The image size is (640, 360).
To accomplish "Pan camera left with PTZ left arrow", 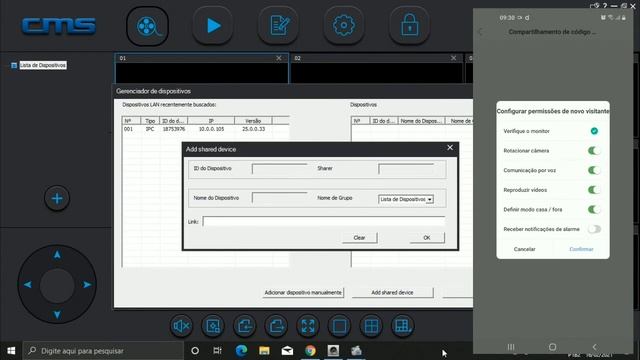I will coord(28,284).
